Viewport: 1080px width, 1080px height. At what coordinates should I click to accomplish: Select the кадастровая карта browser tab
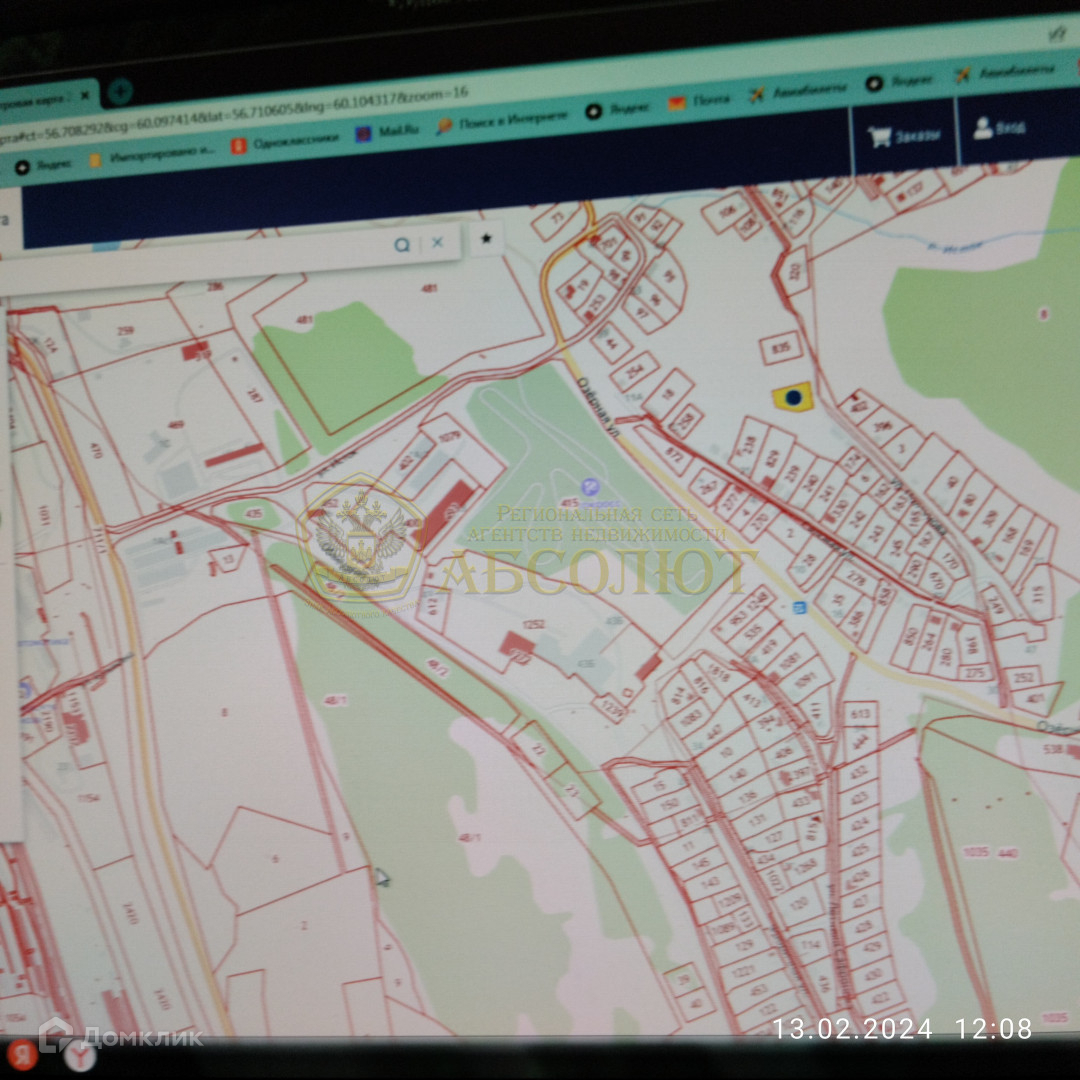click(x=48, y=98)
